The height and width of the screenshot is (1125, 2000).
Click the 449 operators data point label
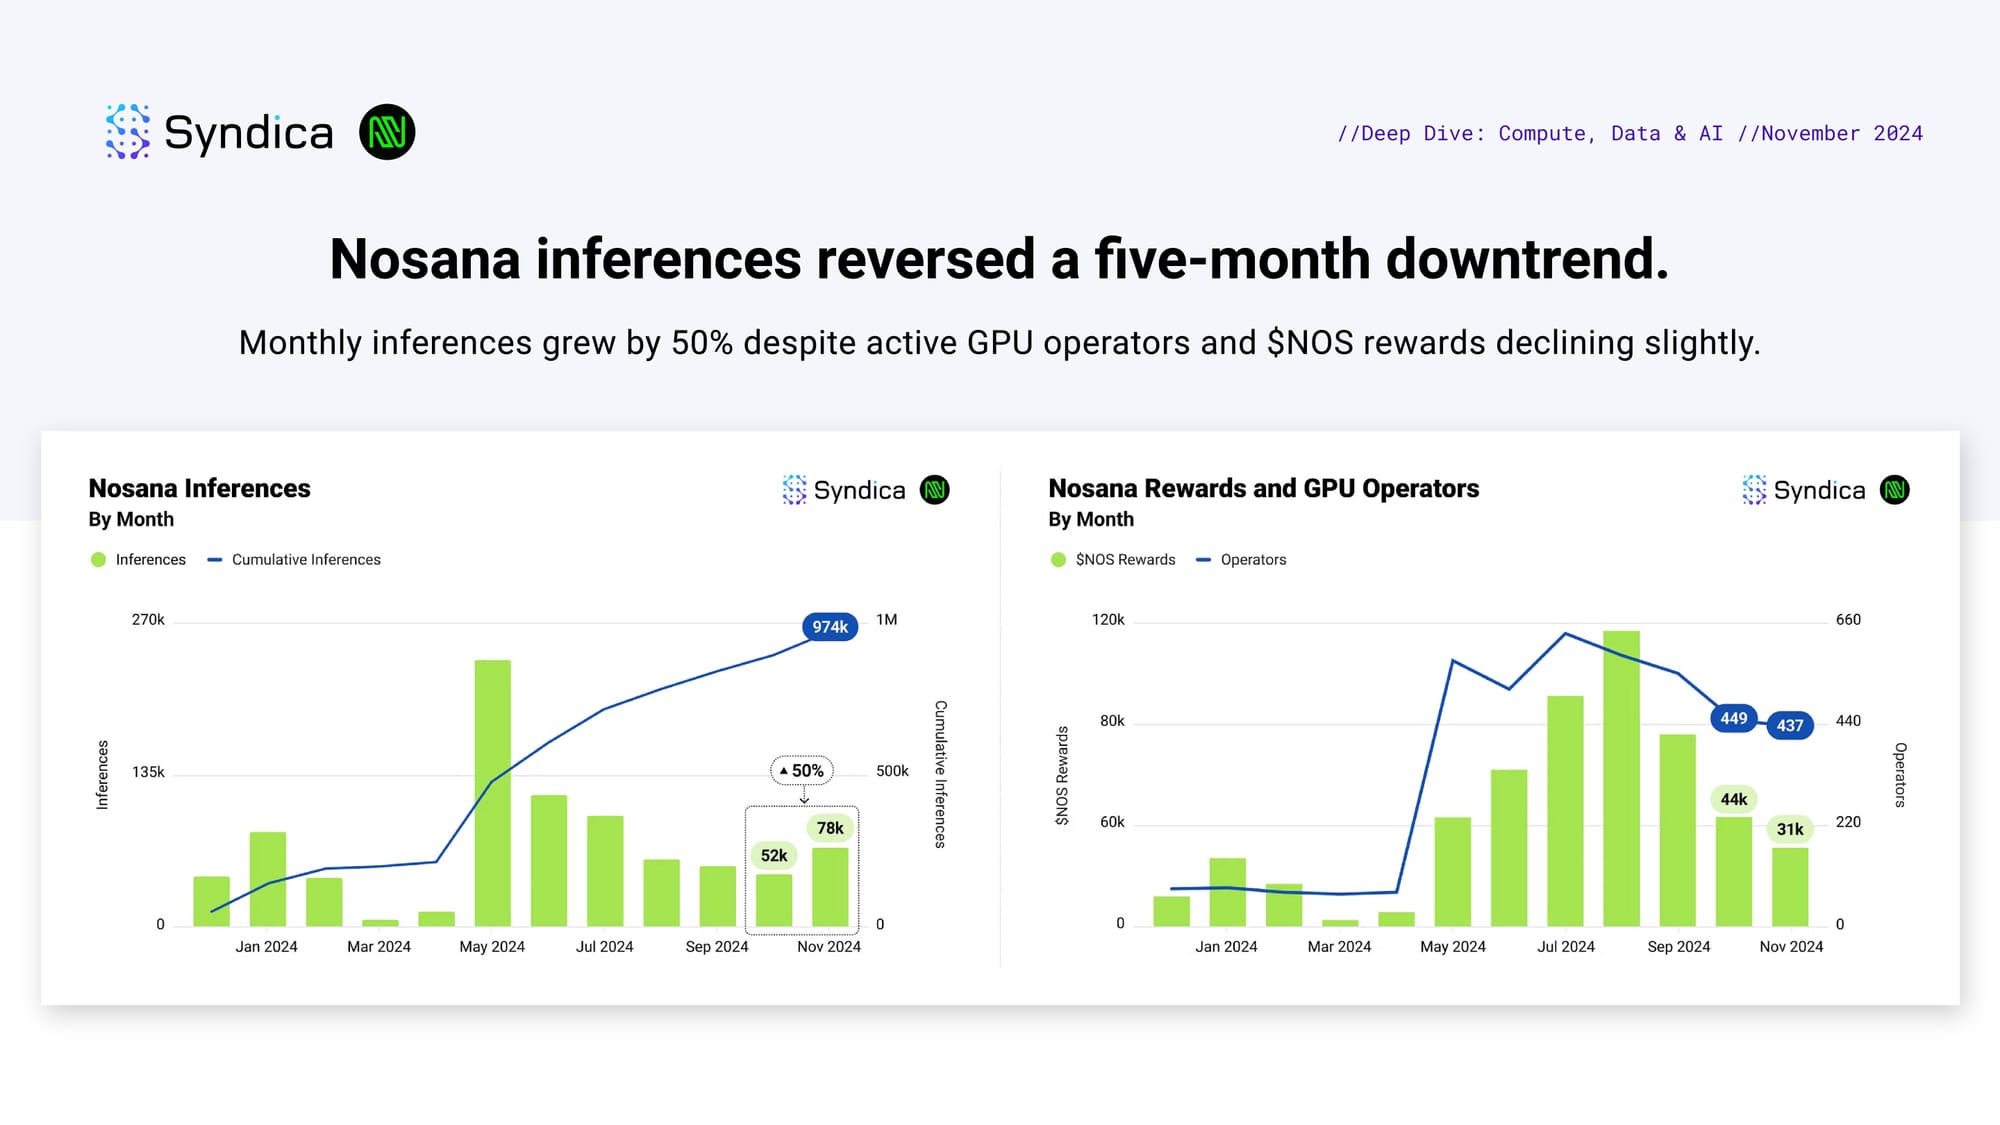1733,718
